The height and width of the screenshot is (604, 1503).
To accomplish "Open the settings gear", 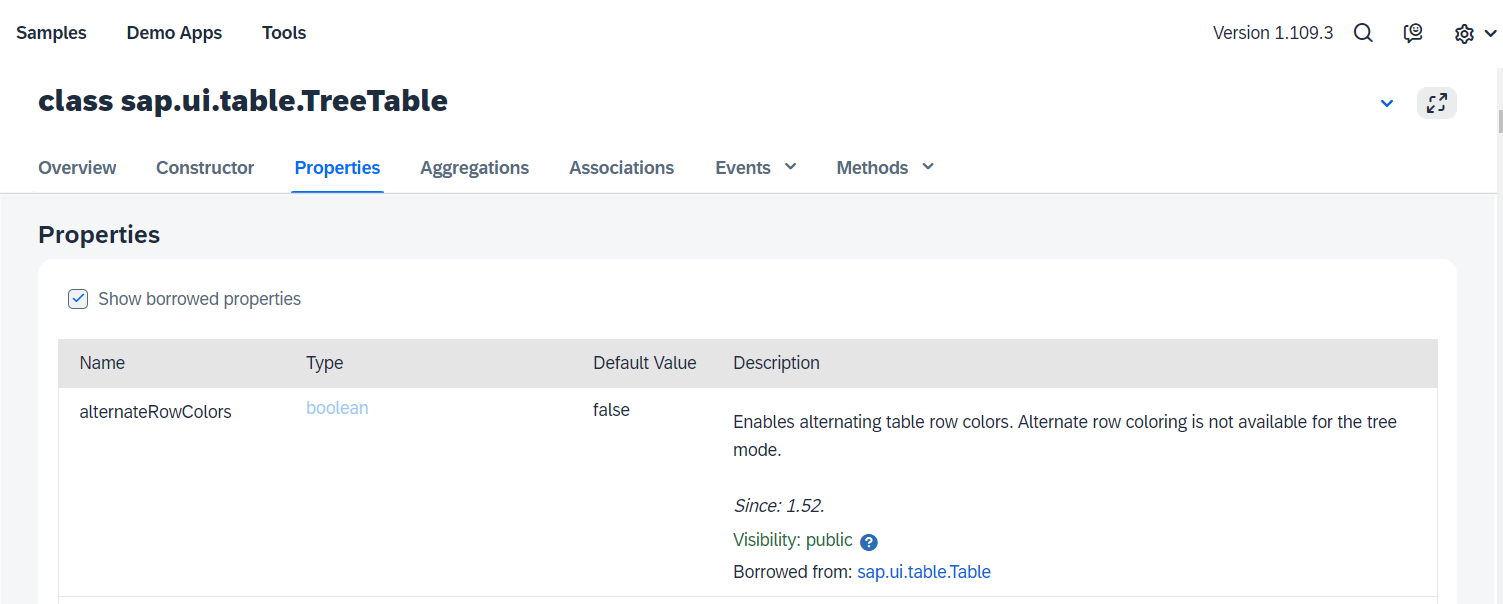I will [x=1463, y=32].
